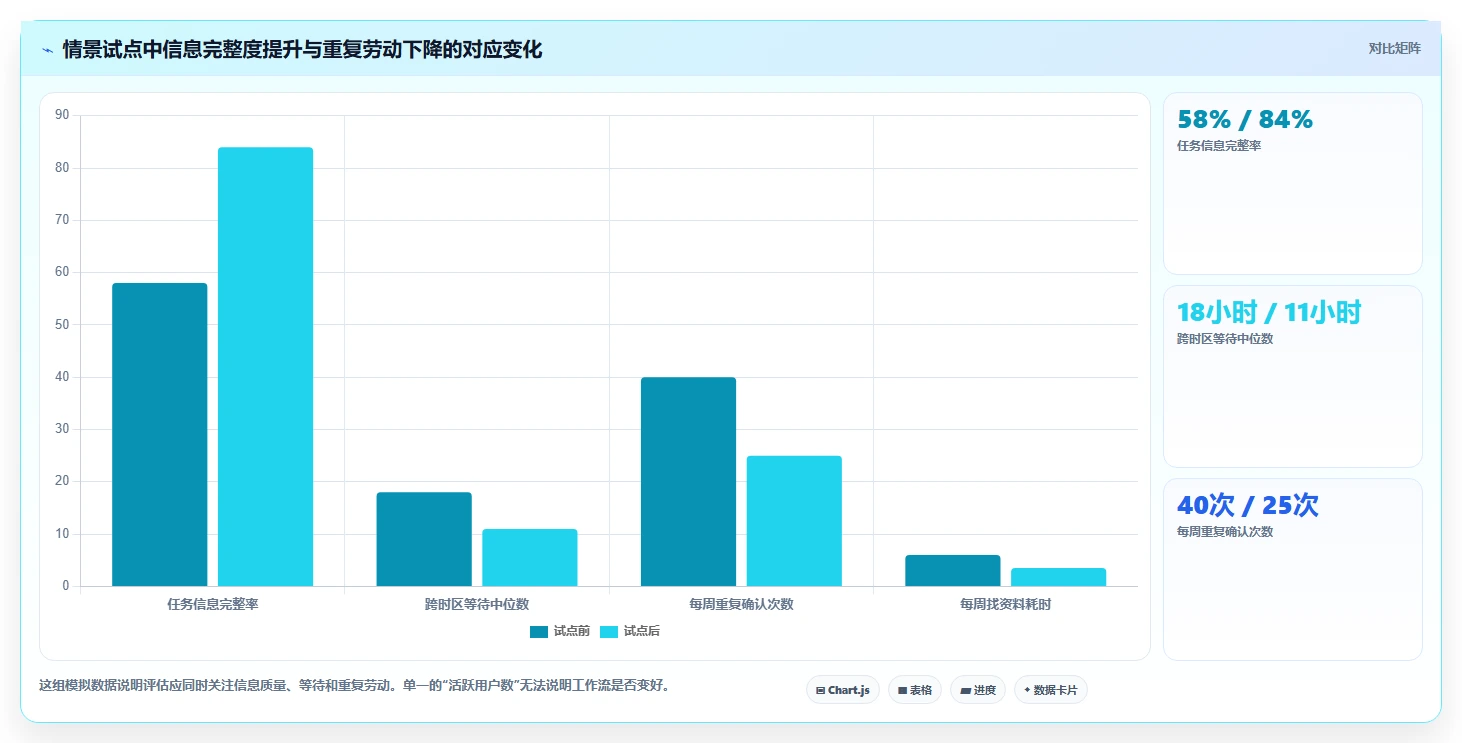Select the 试点后 bar for 任务信息完整率
This screenshot has width=1462, height=743.
pos(265,367)
